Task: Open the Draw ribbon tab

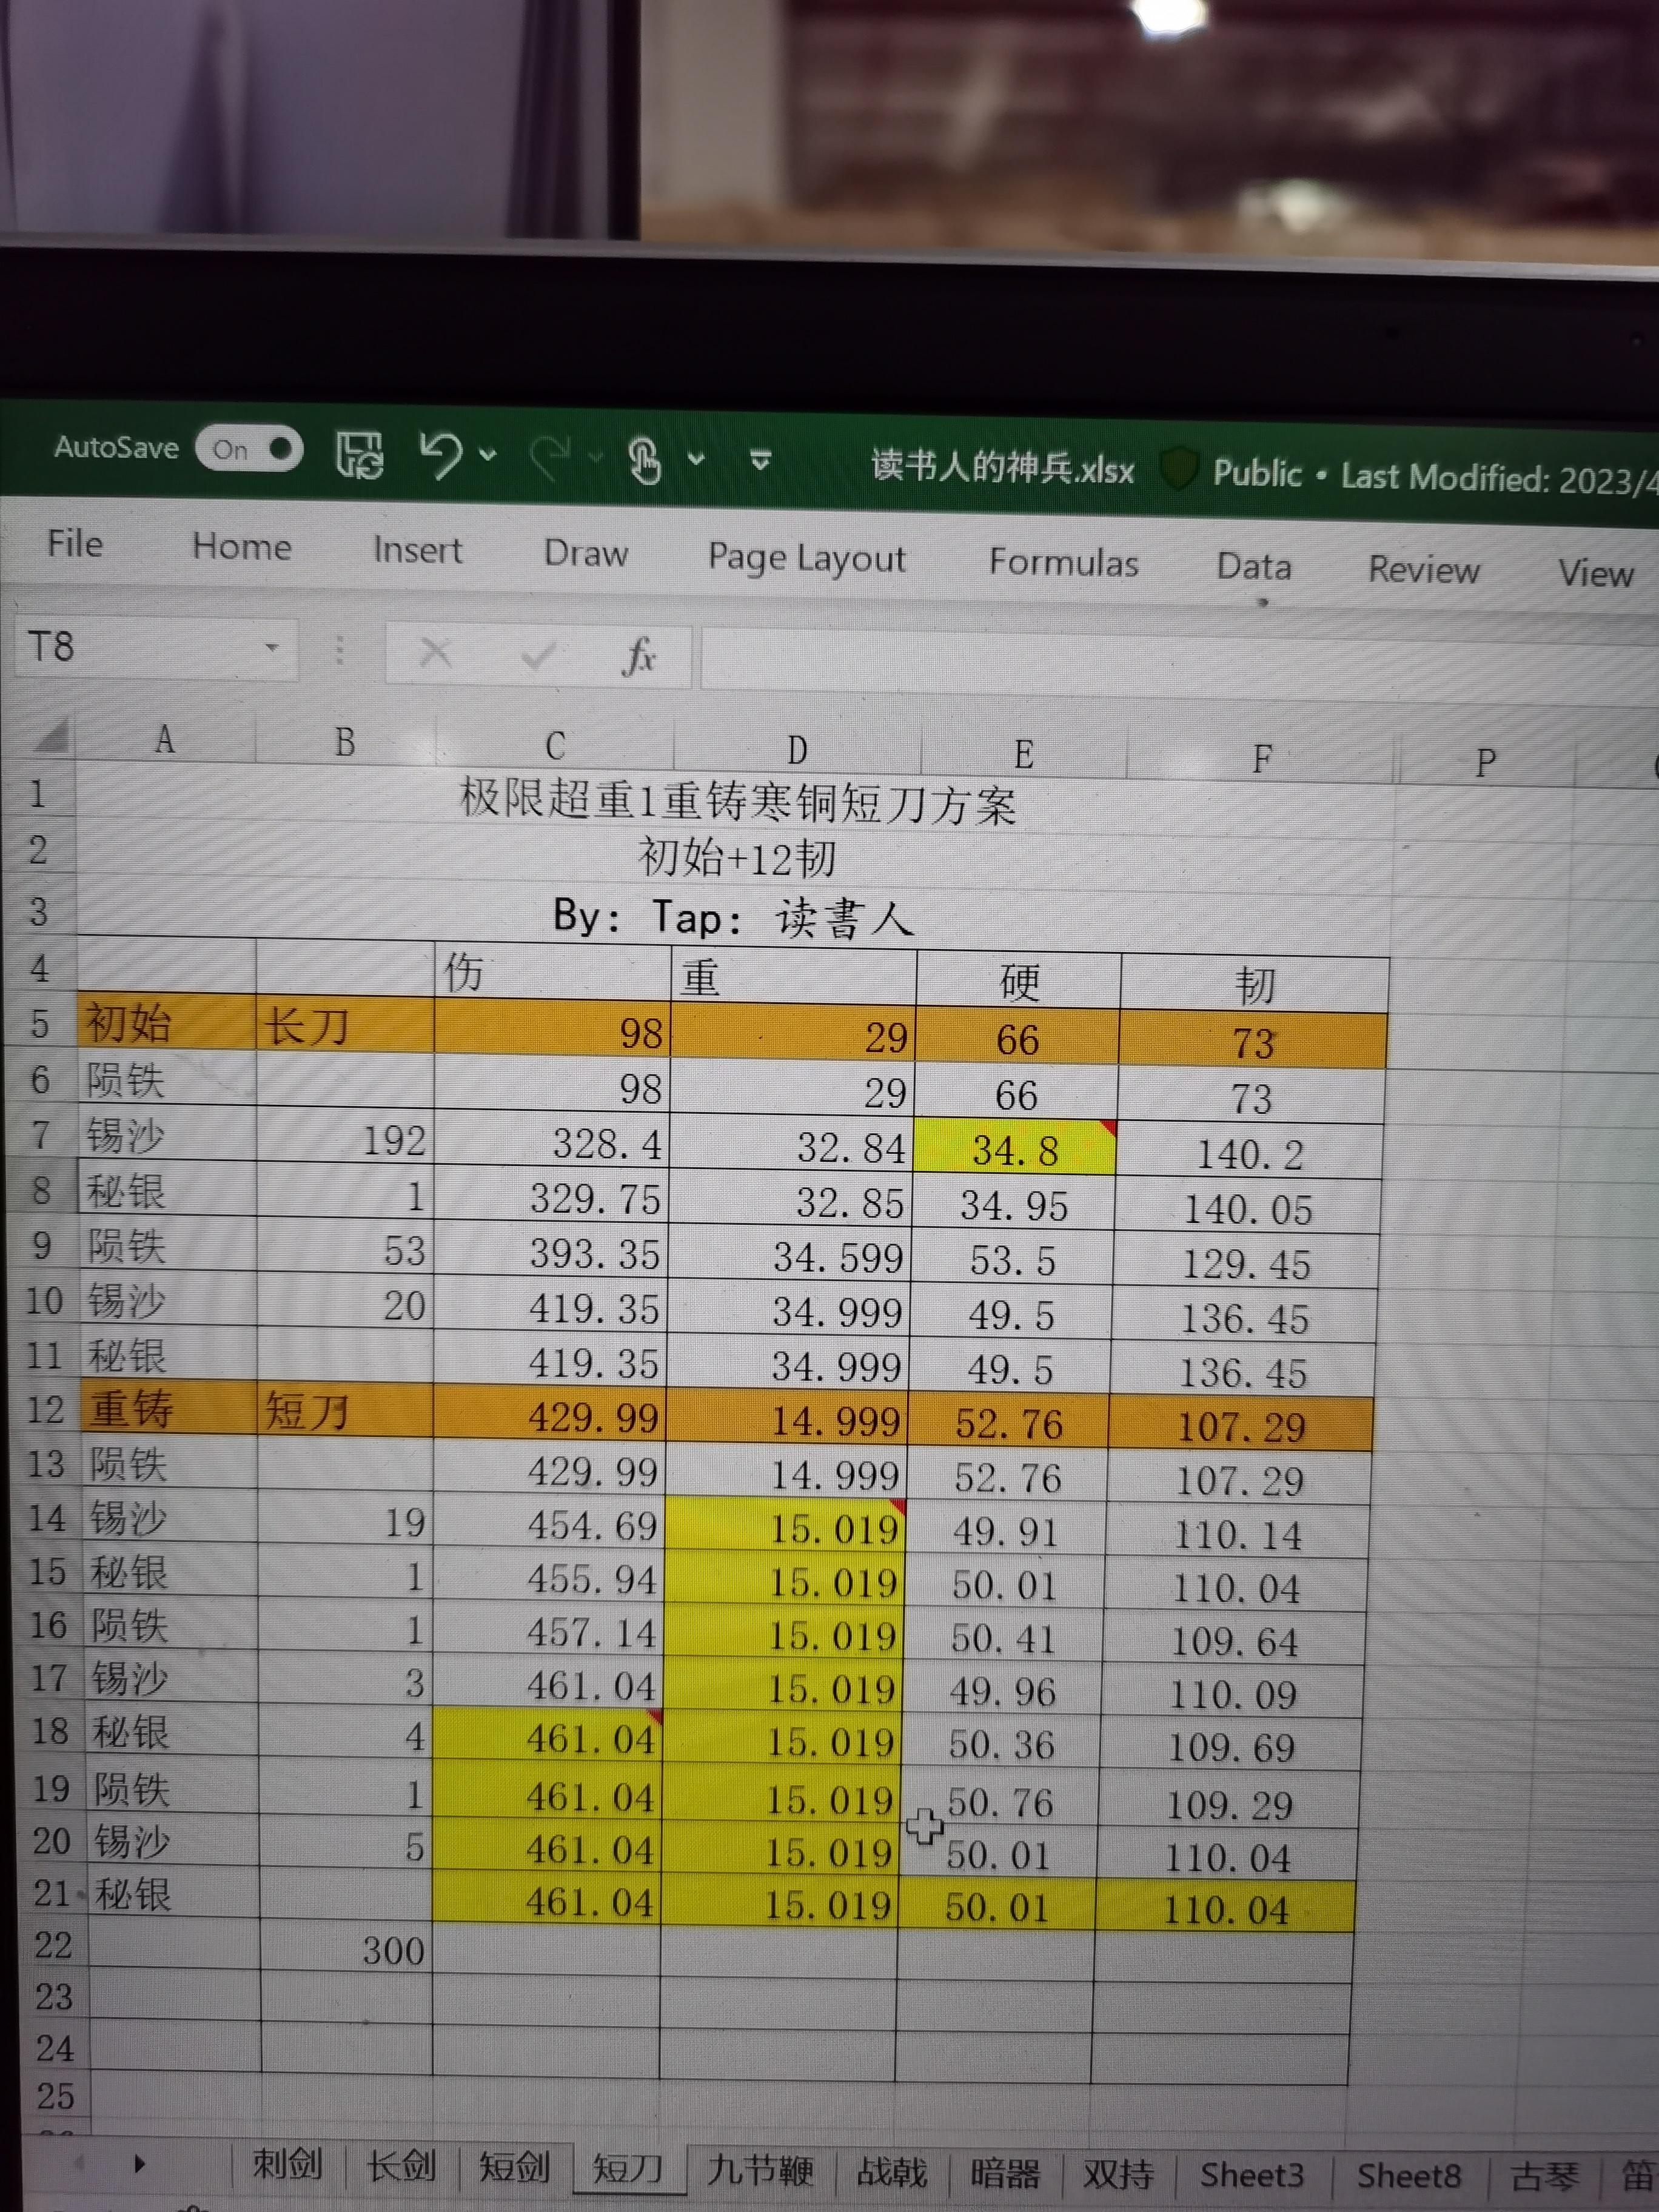Action: [x=586, y=554]
